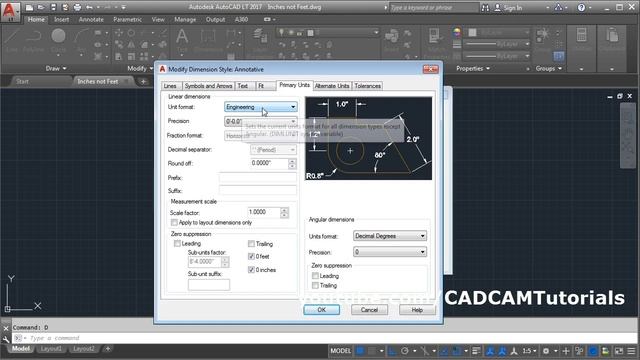Click the Plot printer icon in quick access toolbar
The image size is (640, 360).
tap(77, 7)
